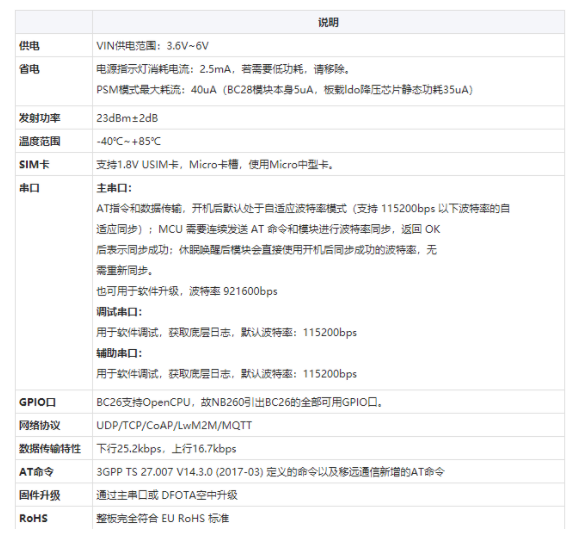Select the SIM卡 row label
Viewport: 576px width, 553px height.
point(34,164)
